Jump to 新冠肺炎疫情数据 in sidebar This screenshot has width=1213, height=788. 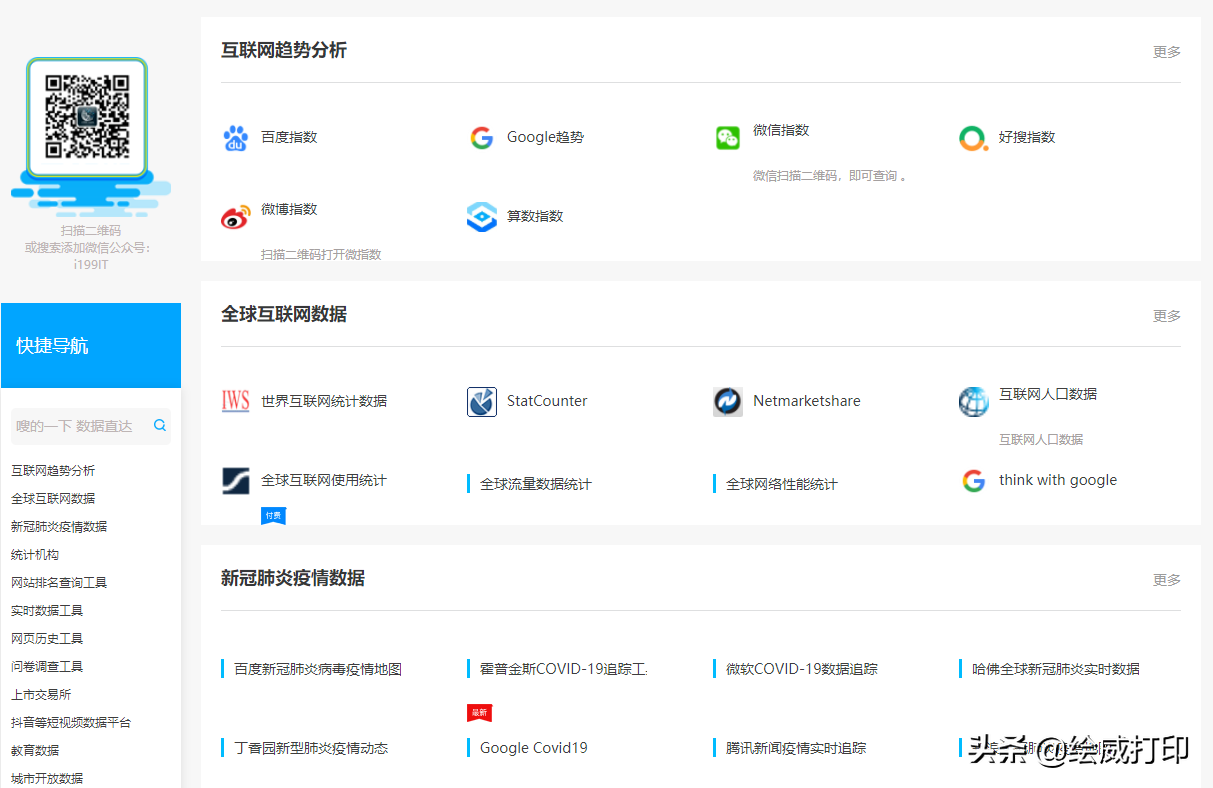point(59,527)
